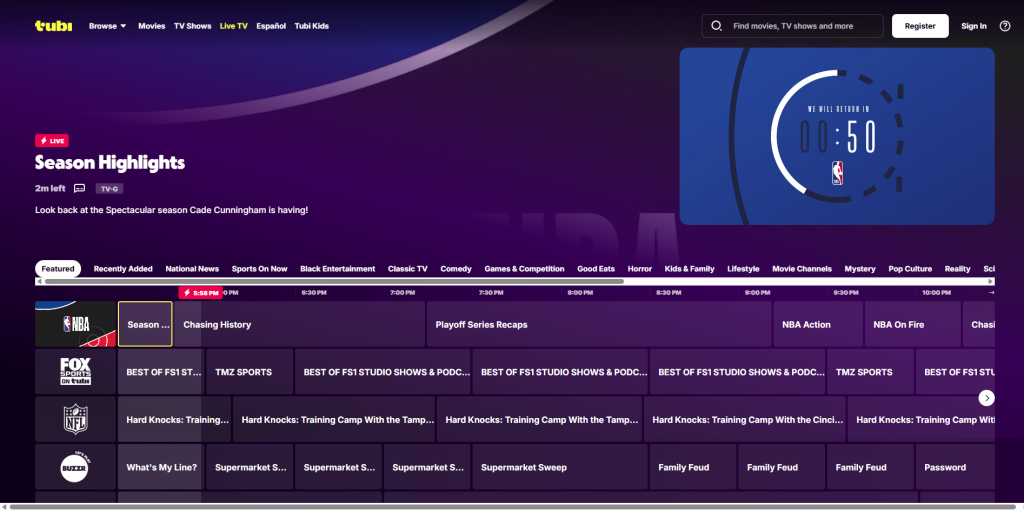
Task: Click the TV-G rating badge
Action: coord(109,189)
